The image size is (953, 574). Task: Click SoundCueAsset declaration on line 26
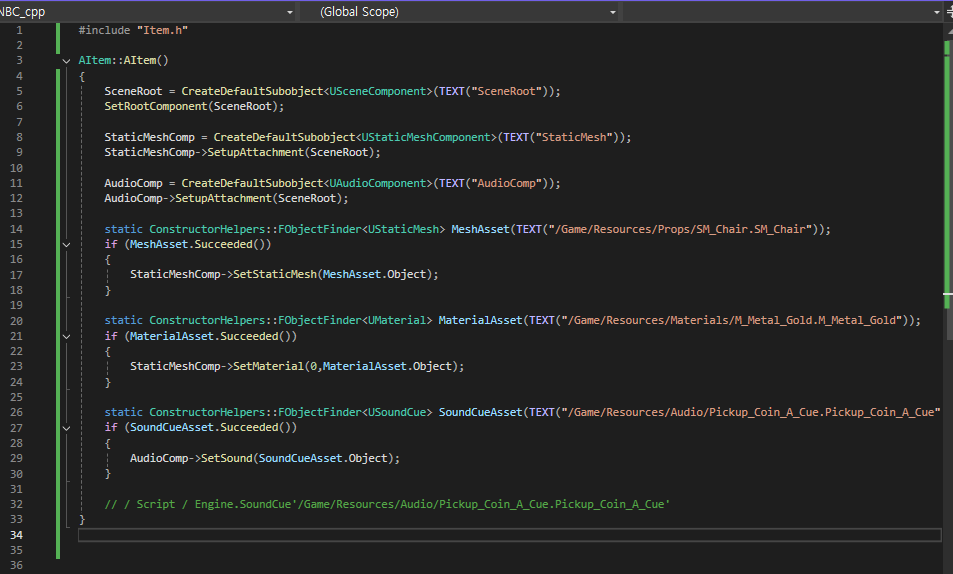tap(480, 412)
